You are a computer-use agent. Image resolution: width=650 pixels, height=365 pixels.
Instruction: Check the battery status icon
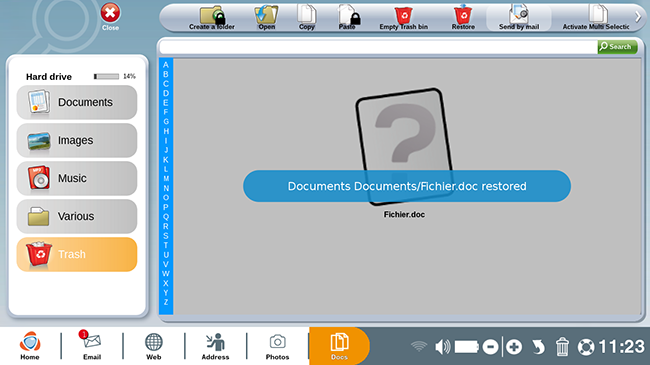[x=467, y=347]
